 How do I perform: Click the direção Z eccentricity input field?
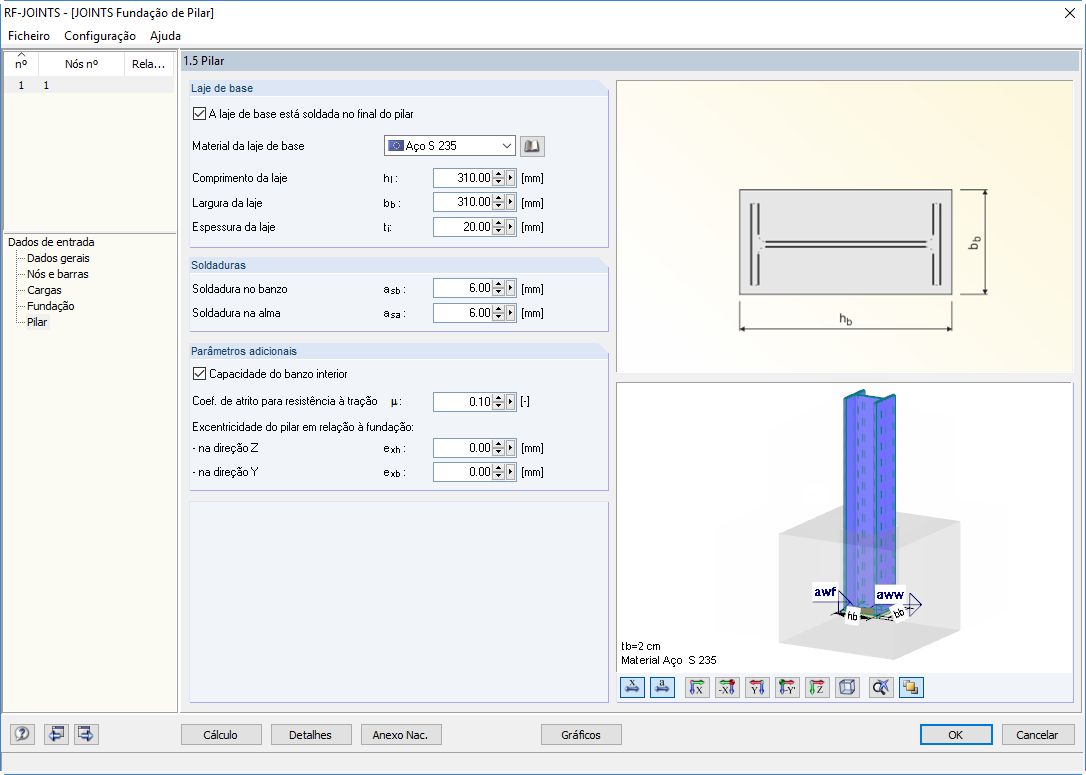coord(463,448)
